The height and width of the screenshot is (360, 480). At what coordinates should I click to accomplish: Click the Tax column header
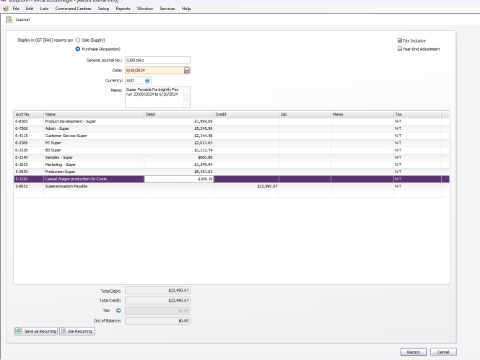pyautogui.click(x=417, y=114)
